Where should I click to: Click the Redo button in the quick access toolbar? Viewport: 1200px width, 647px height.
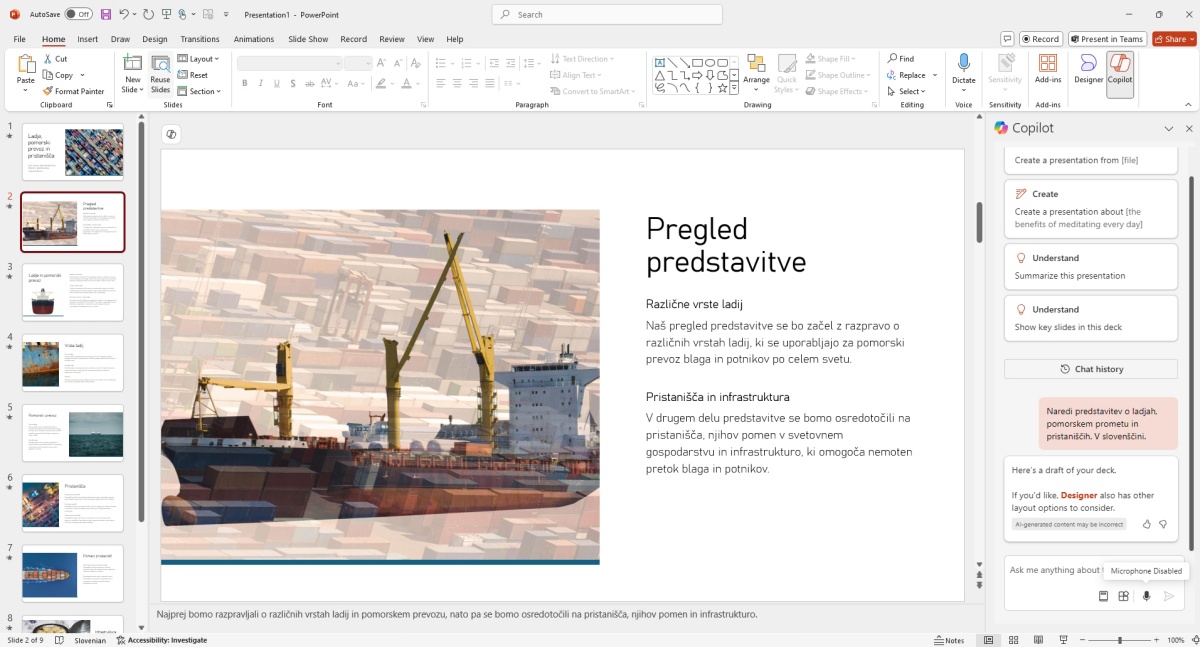(148, 14)
